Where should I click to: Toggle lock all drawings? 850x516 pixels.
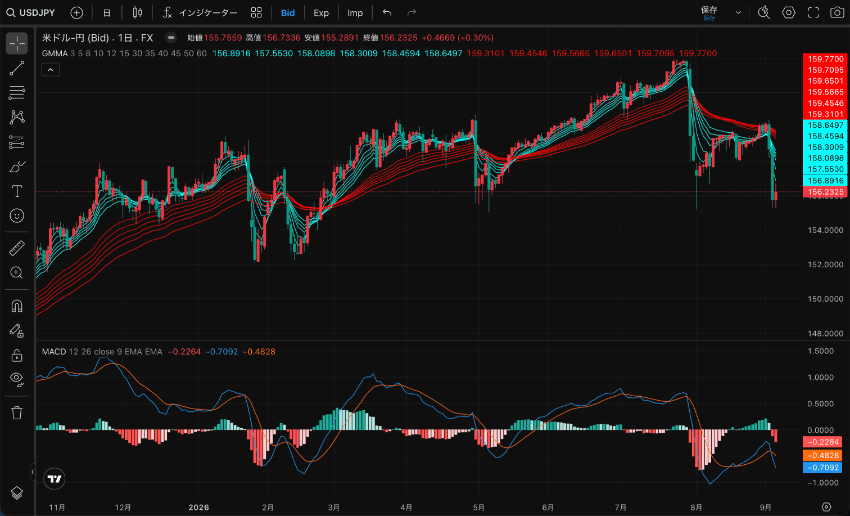[17, 355]
